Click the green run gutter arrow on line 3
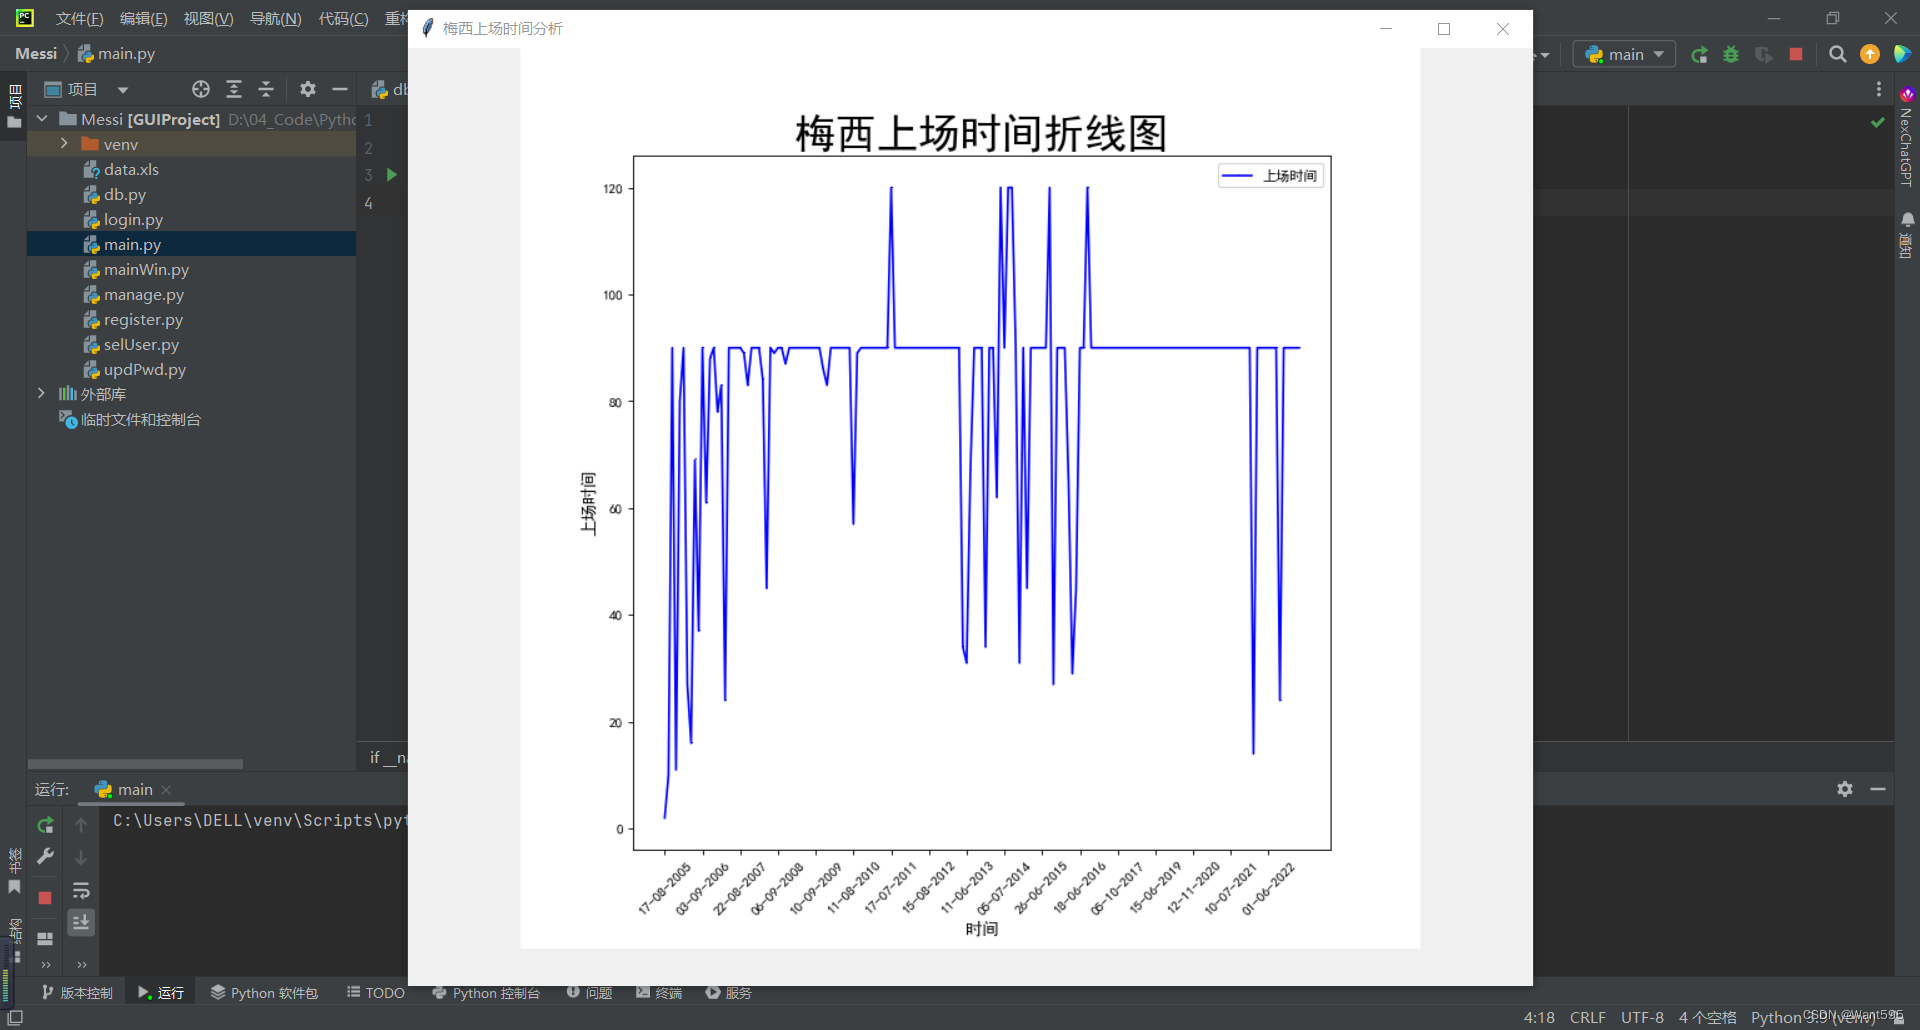Screen dimensions: 1920x1030 coord(392,175)
